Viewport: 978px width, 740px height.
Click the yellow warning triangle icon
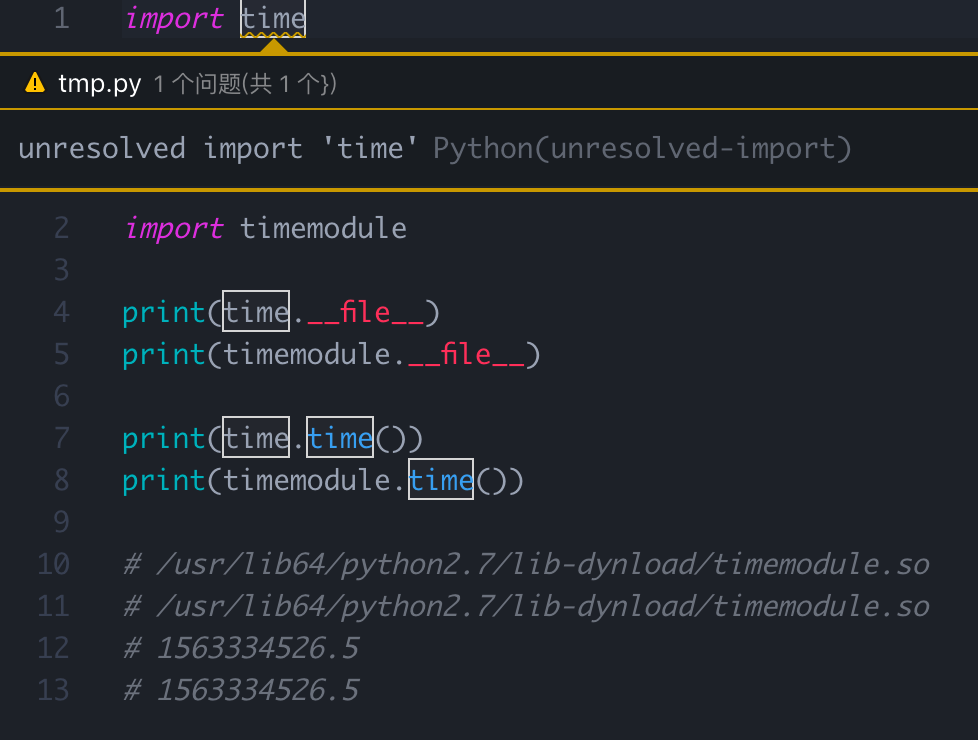coord(34,83)
